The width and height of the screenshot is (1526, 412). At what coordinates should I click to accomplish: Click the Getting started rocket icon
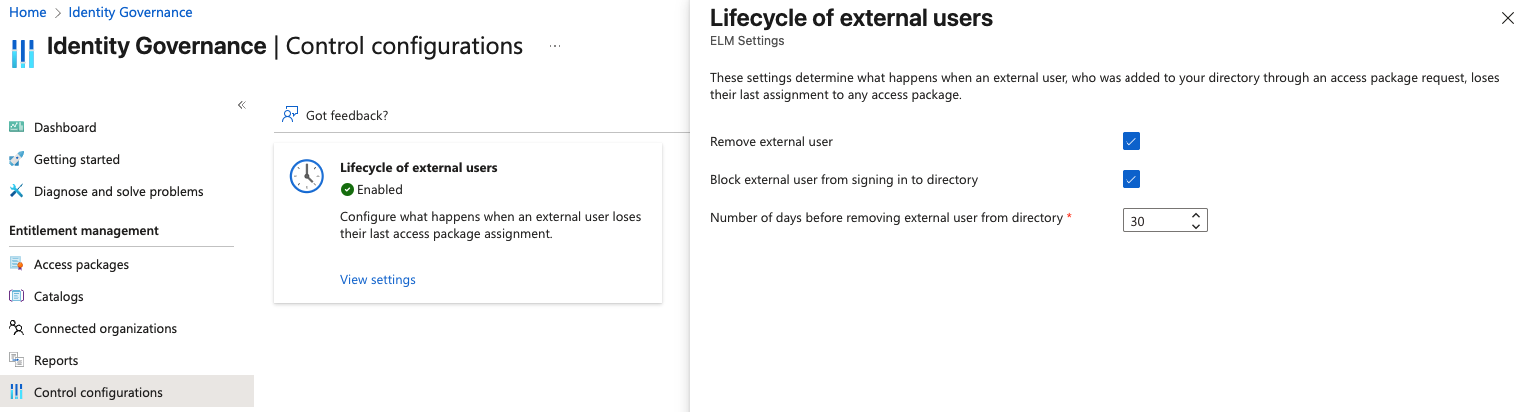pos(16,159)
